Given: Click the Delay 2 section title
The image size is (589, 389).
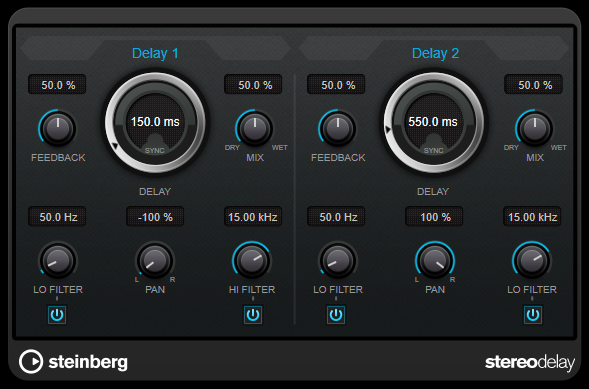Looking at the screenshot, I should point(435,53).
